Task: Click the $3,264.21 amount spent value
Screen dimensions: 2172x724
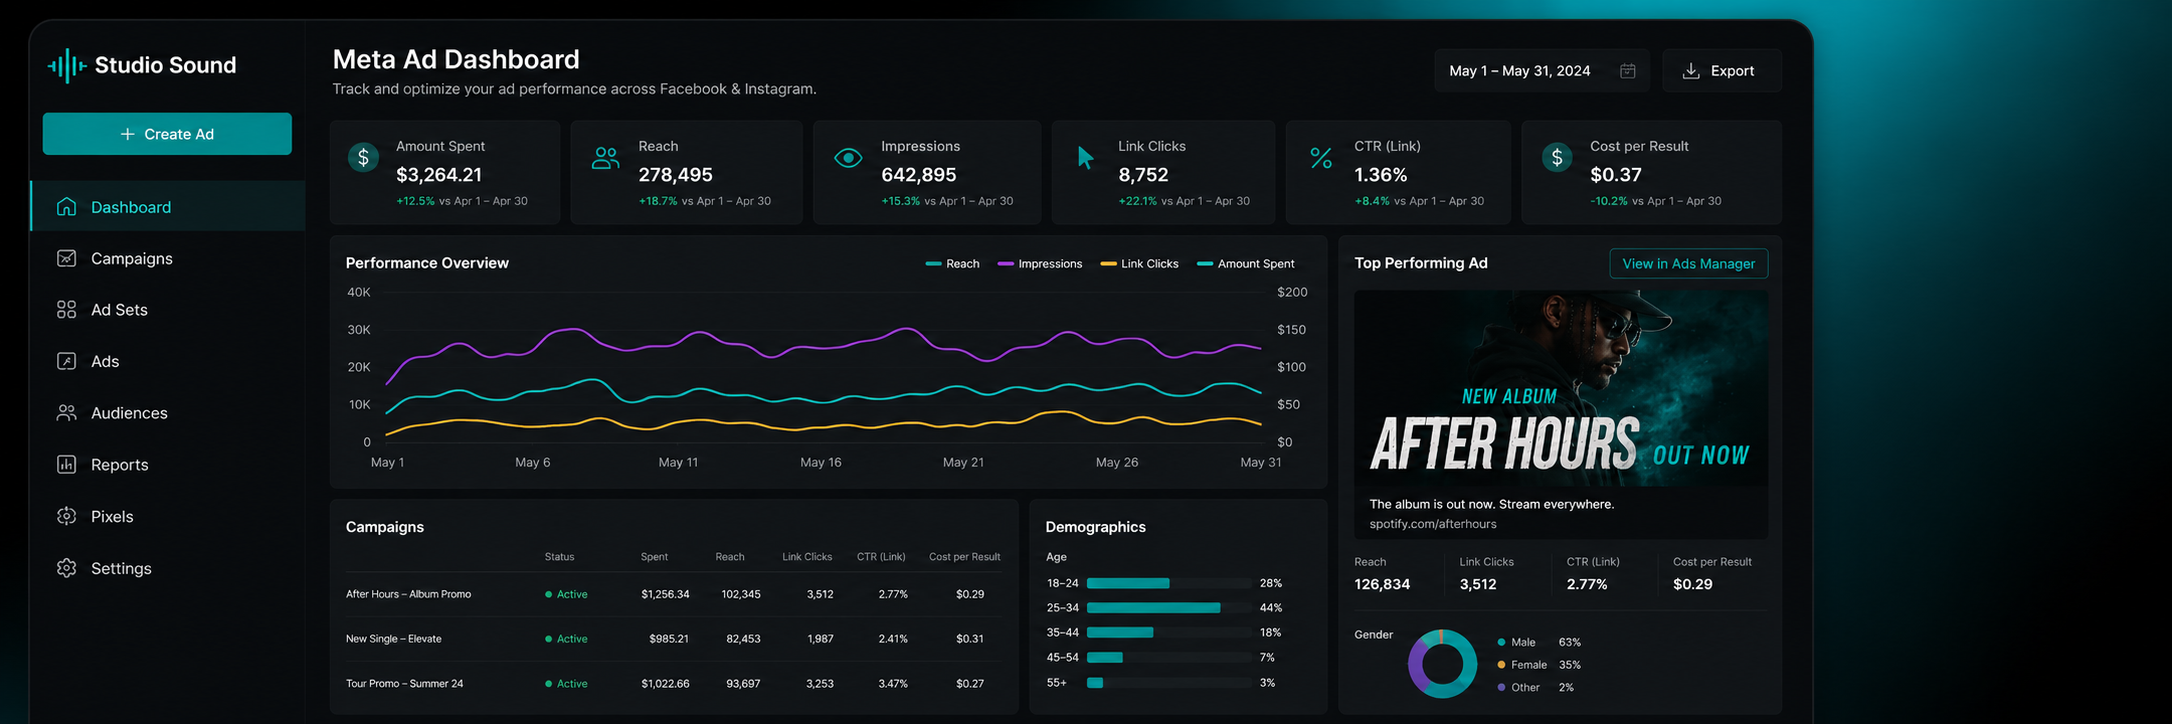Action: coord(439,175)
